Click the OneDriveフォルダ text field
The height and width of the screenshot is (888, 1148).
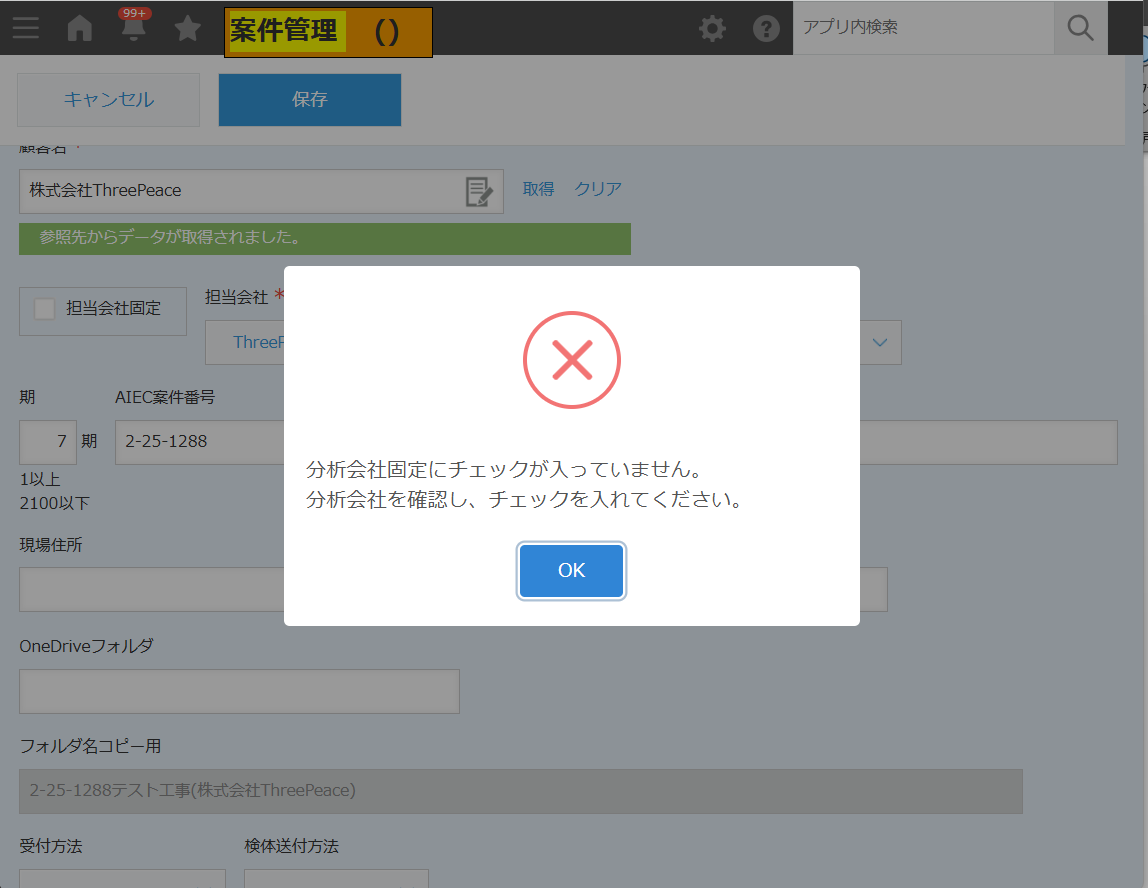(239, 692)
